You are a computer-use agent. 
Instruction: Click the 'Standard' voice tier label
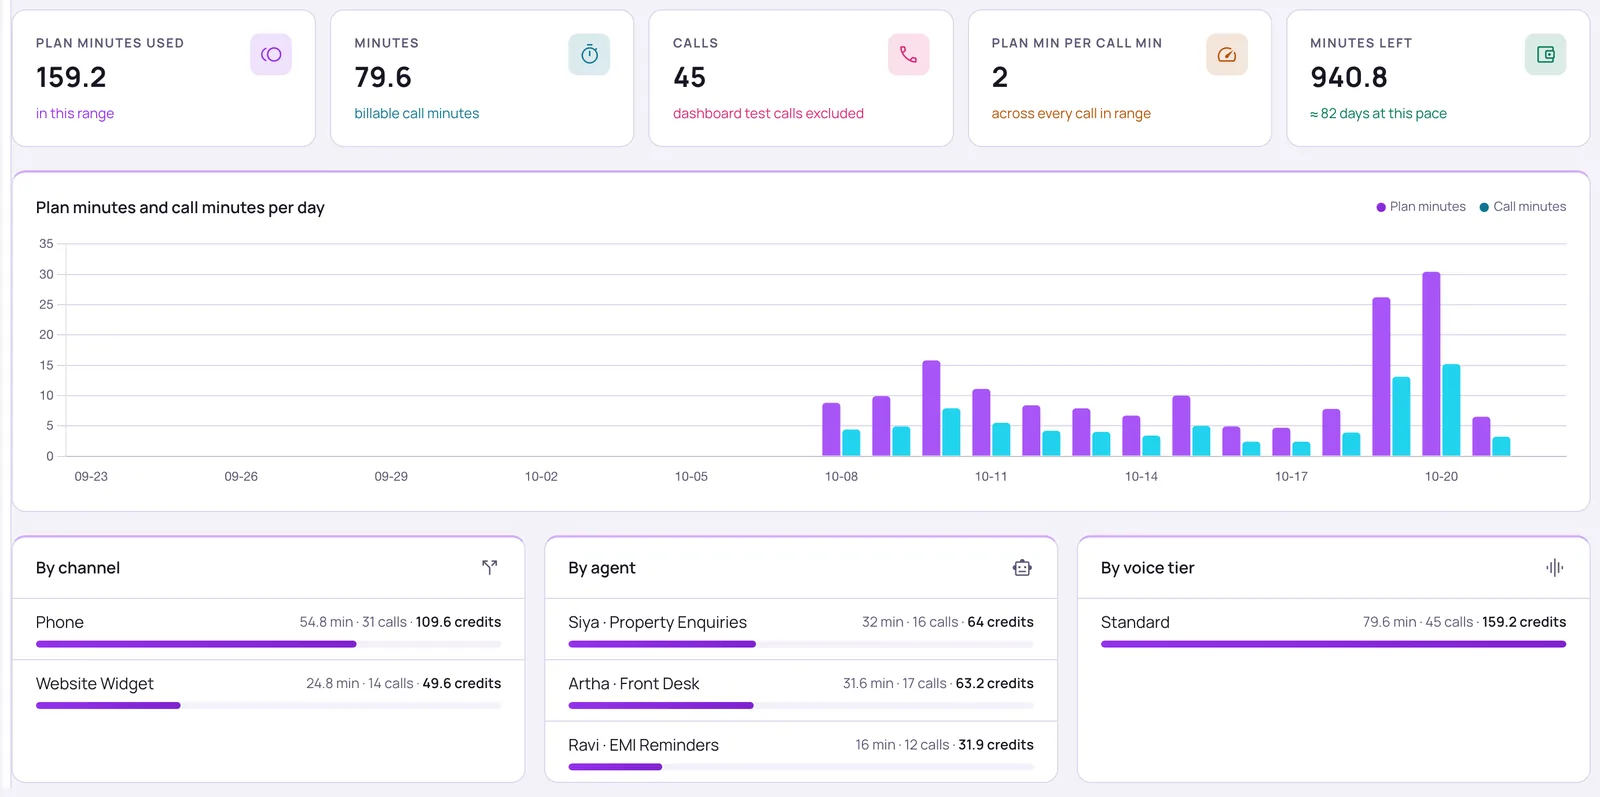tap(1135, 622)
